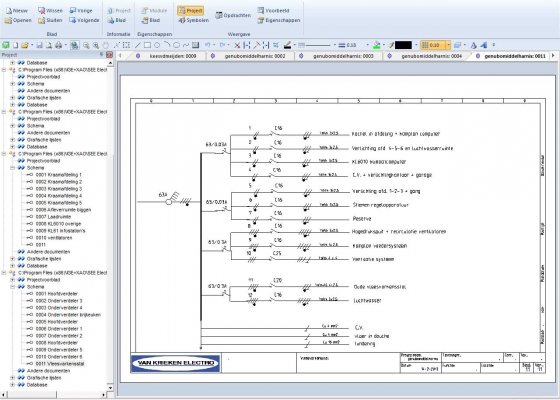Pin the Project panel with the pushpin
The width and height of the screenshot is (560, 400).
(x=101, y=55)
